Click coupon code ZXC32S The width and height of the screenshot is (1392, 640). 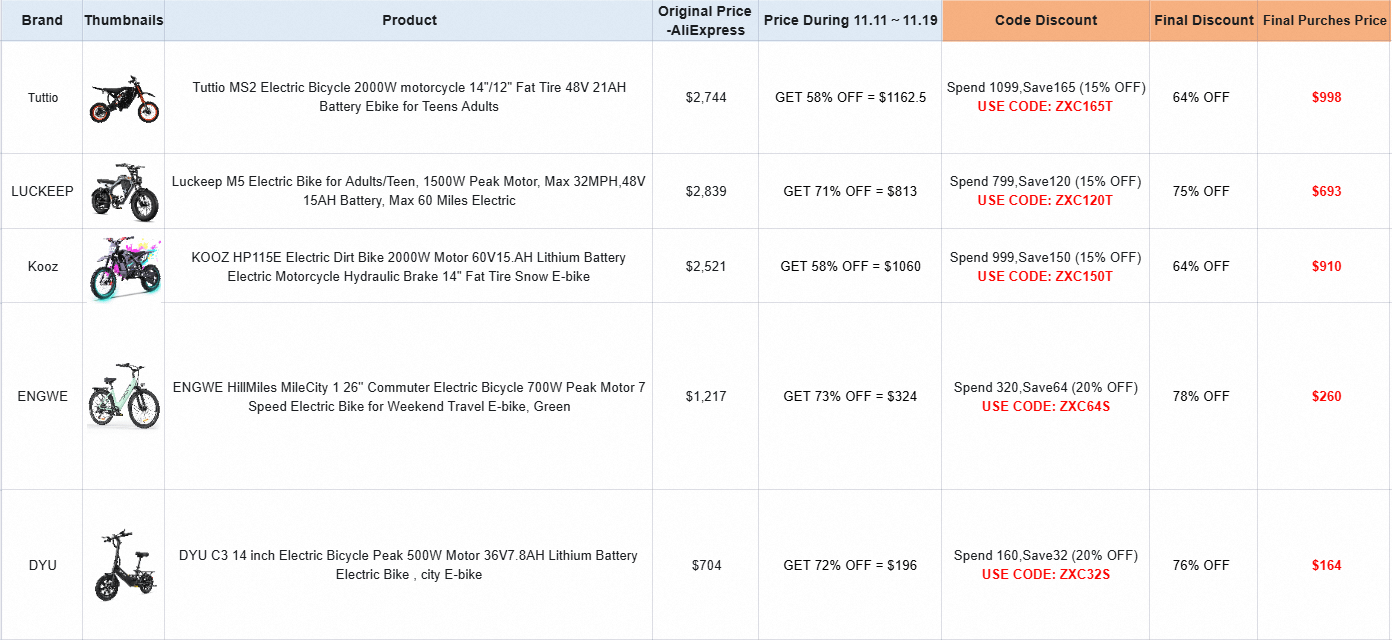tap(1045, 574)
